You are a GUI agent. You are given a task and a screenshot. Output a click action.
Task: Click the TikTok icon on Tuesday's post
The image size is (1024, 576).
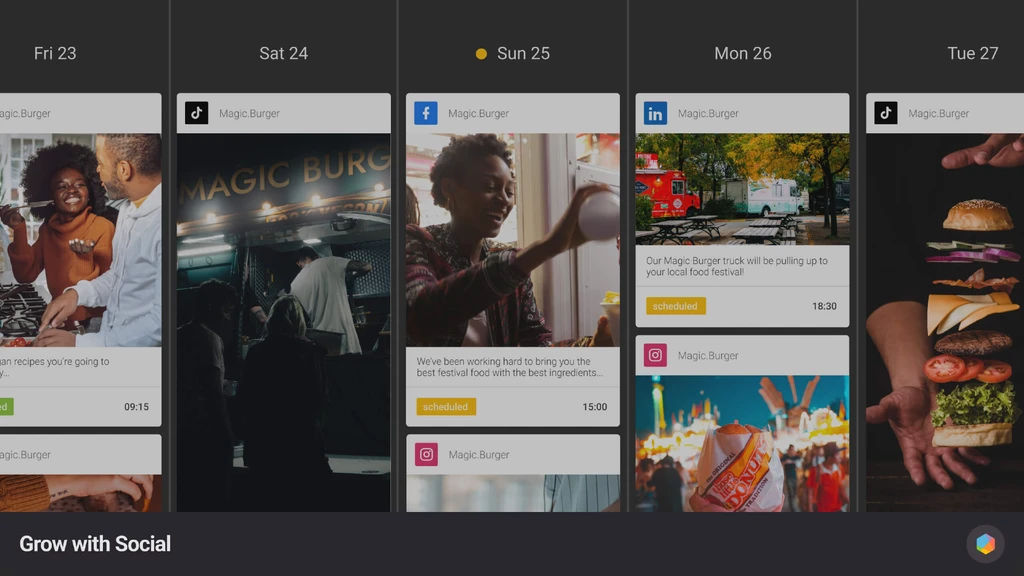pos(885,113)
